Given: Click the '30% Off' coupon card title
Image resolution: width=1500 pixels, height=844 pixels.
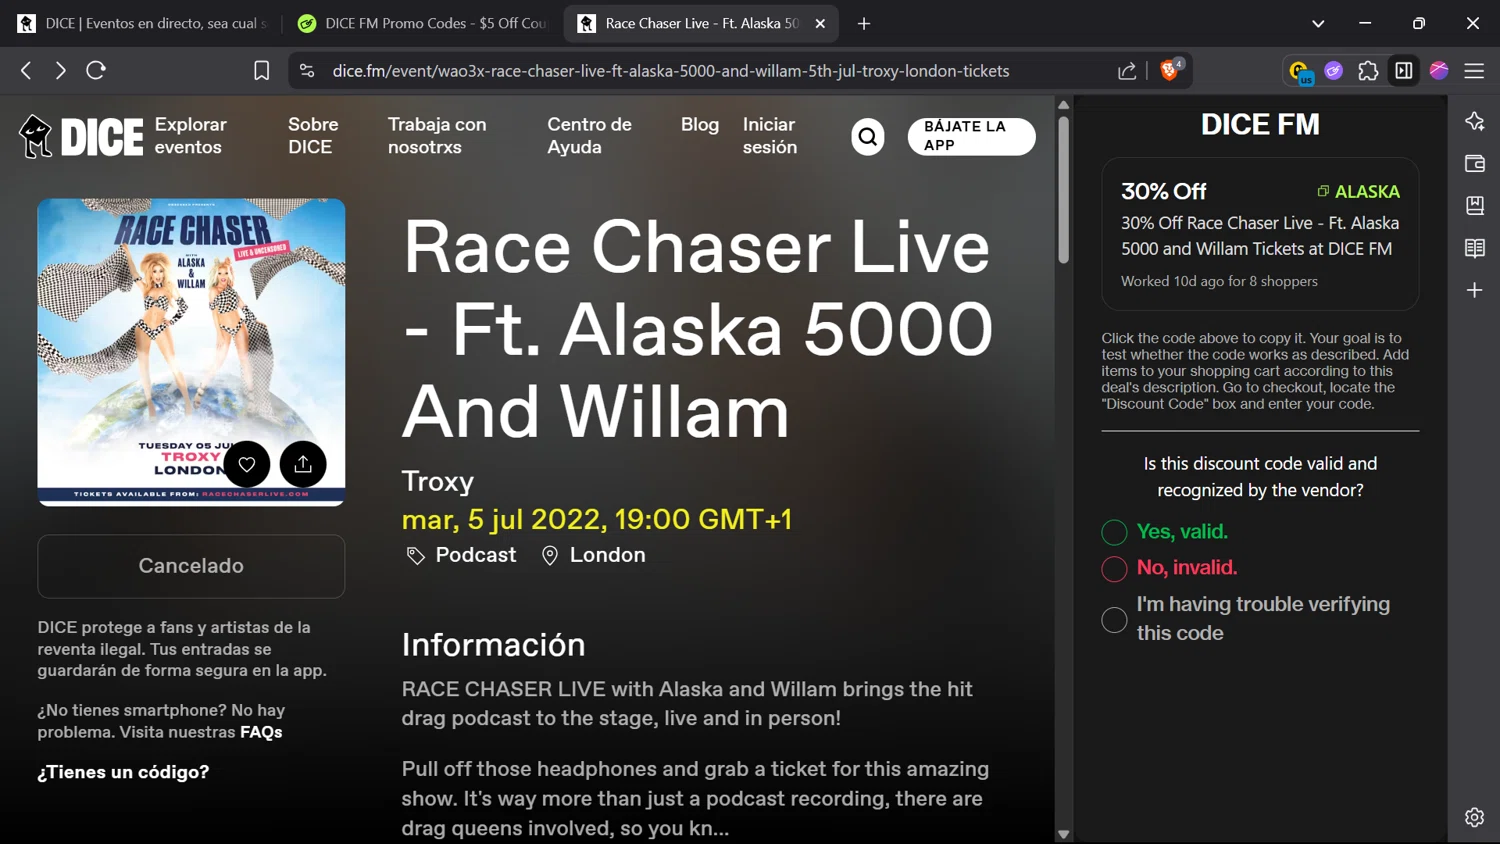Looking at the screenshot, I should click(1163, 191).
